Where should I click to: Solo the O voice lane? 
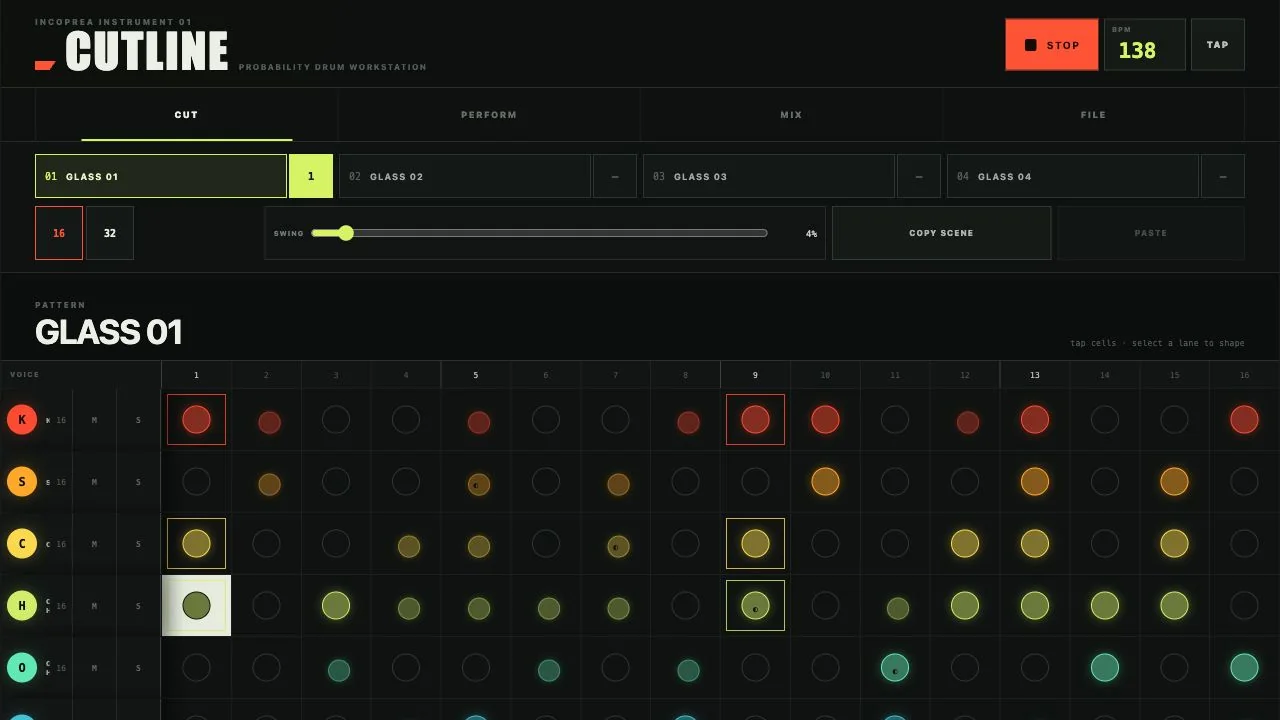tap(138, 668)
